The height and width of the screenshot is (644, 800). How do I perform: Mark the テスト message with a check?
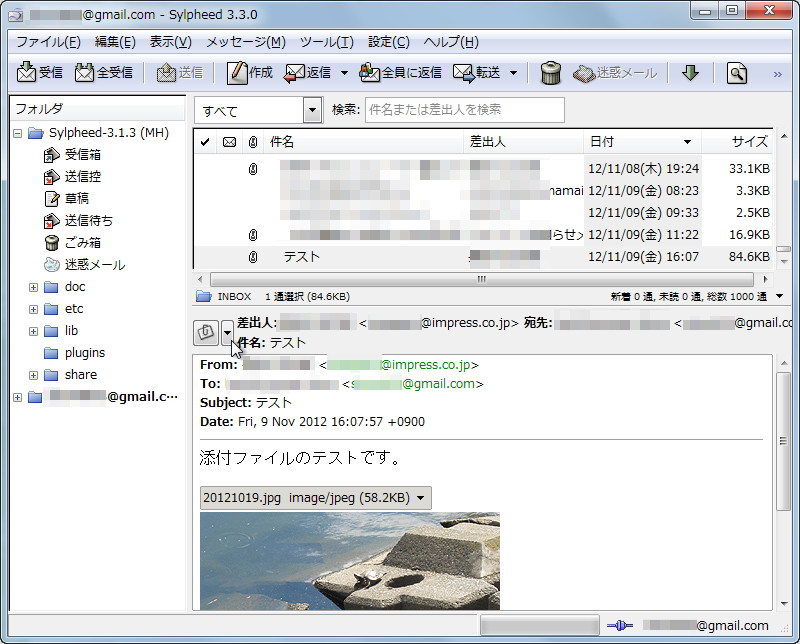coord(206,257)
